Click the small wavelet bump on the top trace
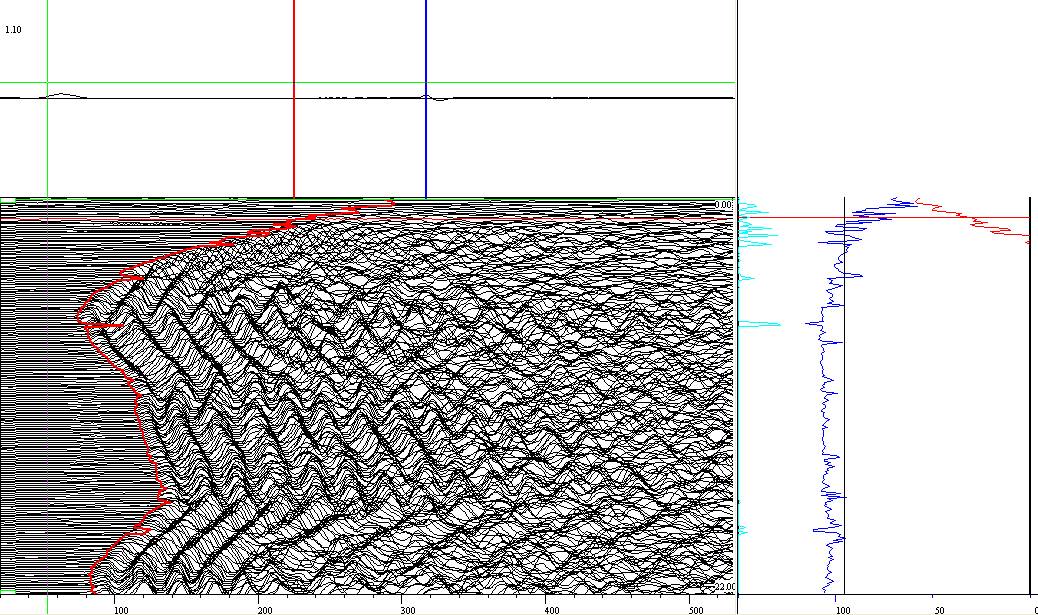The width and height of the screenshot is (1038, 615). click(62, 96)
